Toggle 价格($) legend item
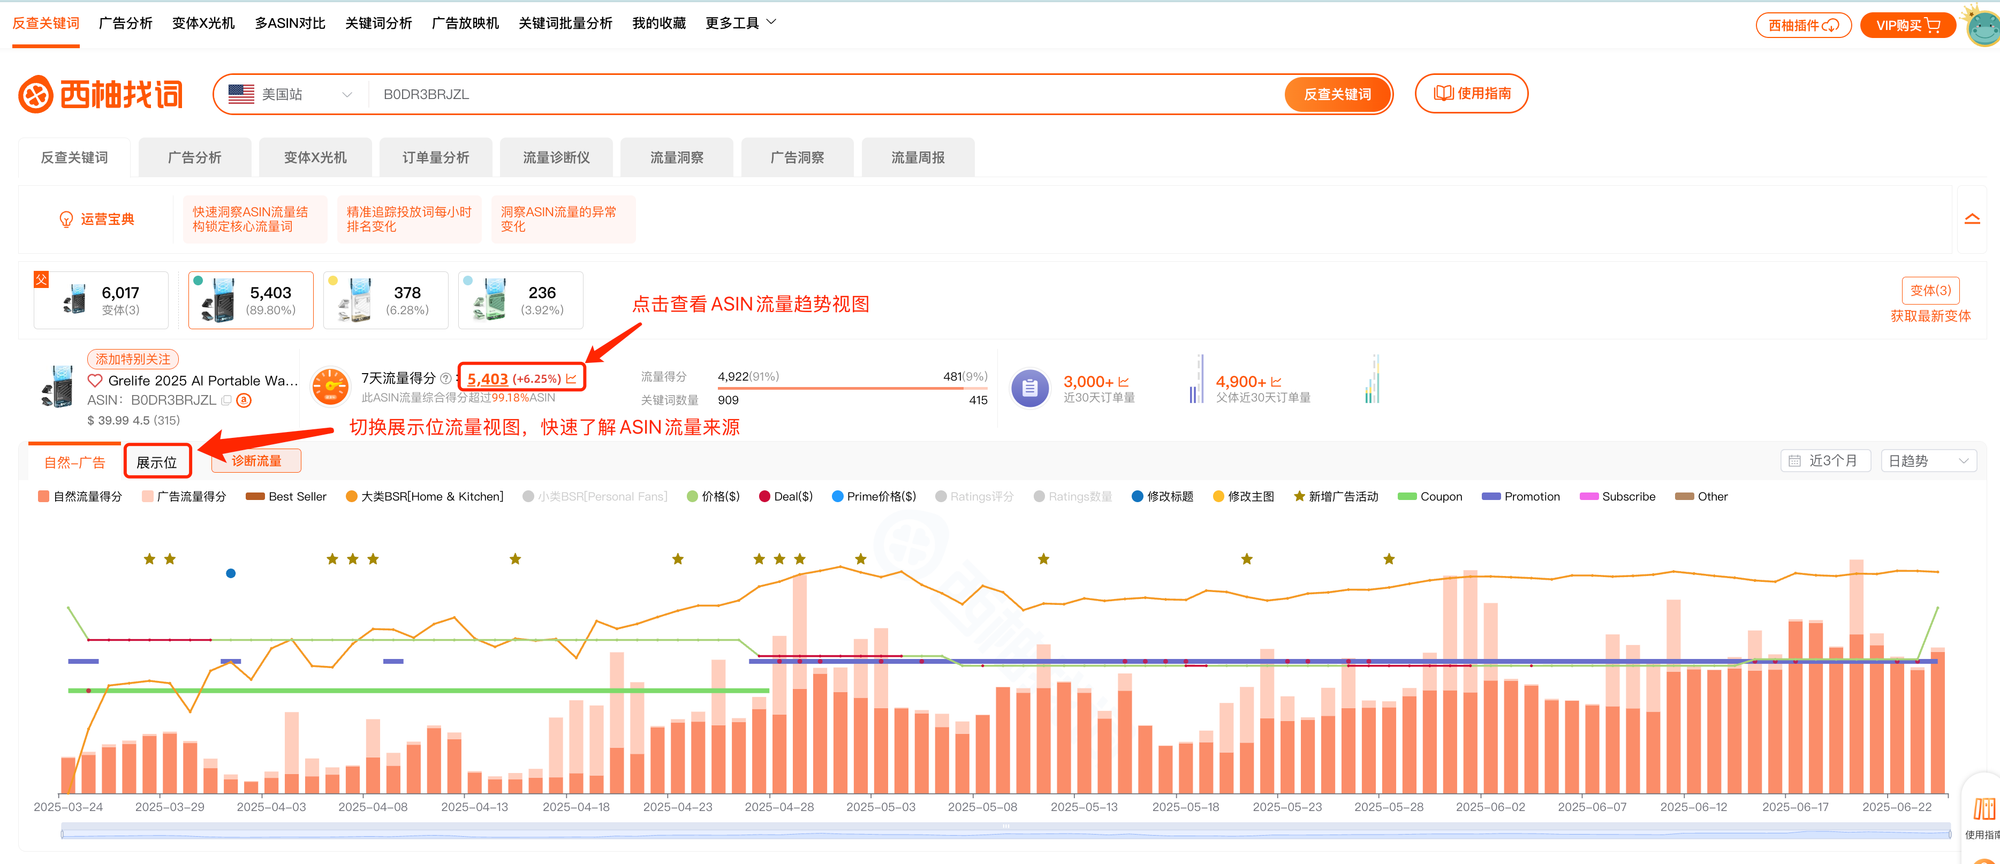Image resolution: width=2000 pixels, height=864 pixels. pyautogui.click(x=713, y=496)
